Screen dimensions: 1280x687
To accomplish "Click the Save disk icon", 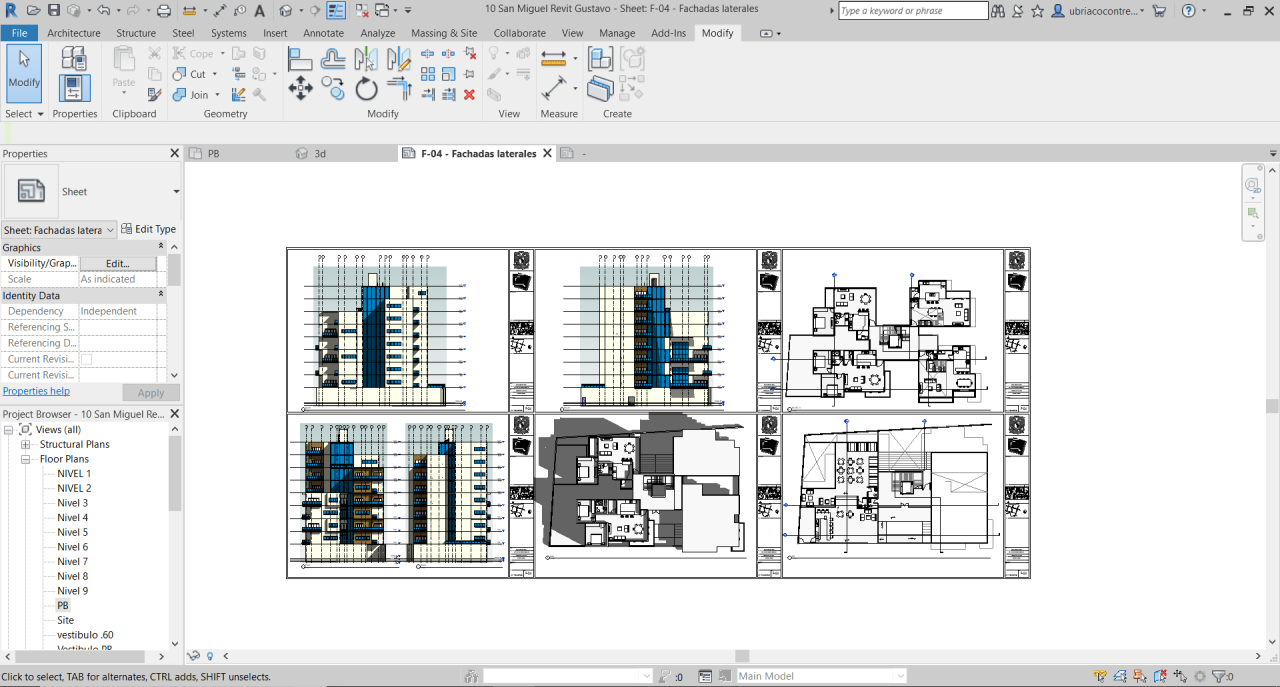I will point(54,10).
